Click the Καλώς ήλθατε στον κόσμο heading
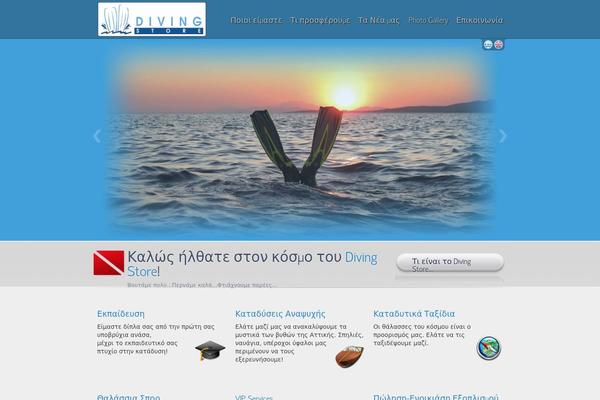 coord(252,264)
